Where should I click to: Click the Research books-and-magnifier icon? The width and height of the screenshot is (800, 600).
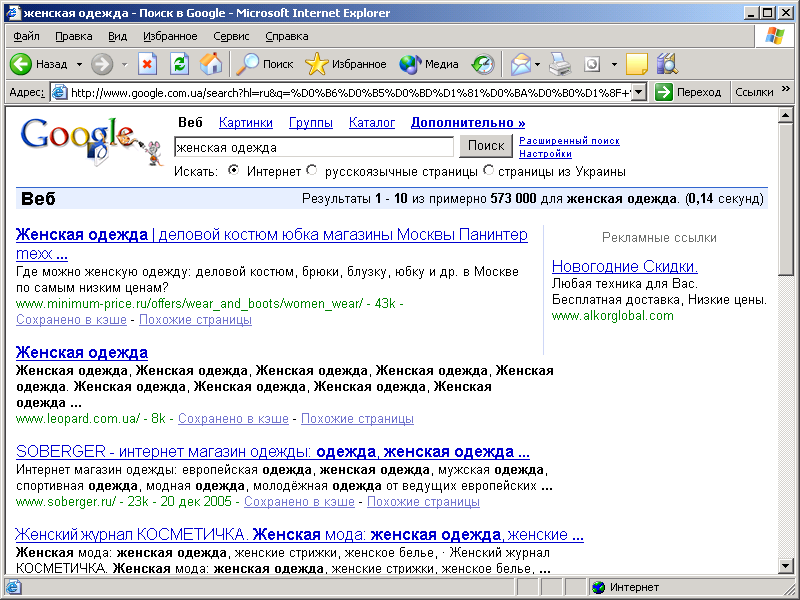click(667, 64)
